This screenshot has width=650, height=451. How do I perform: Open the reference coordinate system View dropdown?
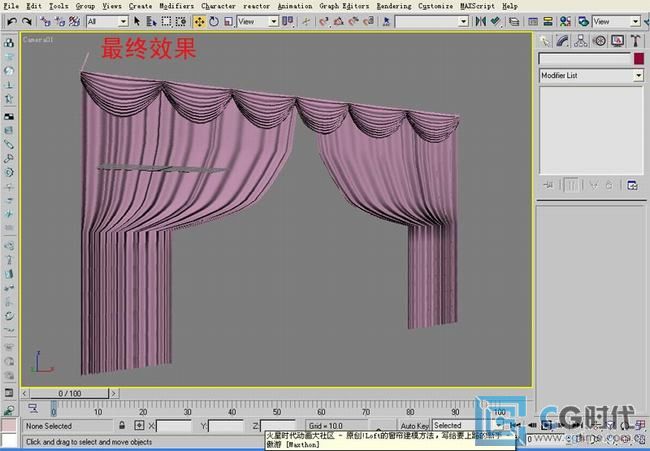tap(257, 21)
